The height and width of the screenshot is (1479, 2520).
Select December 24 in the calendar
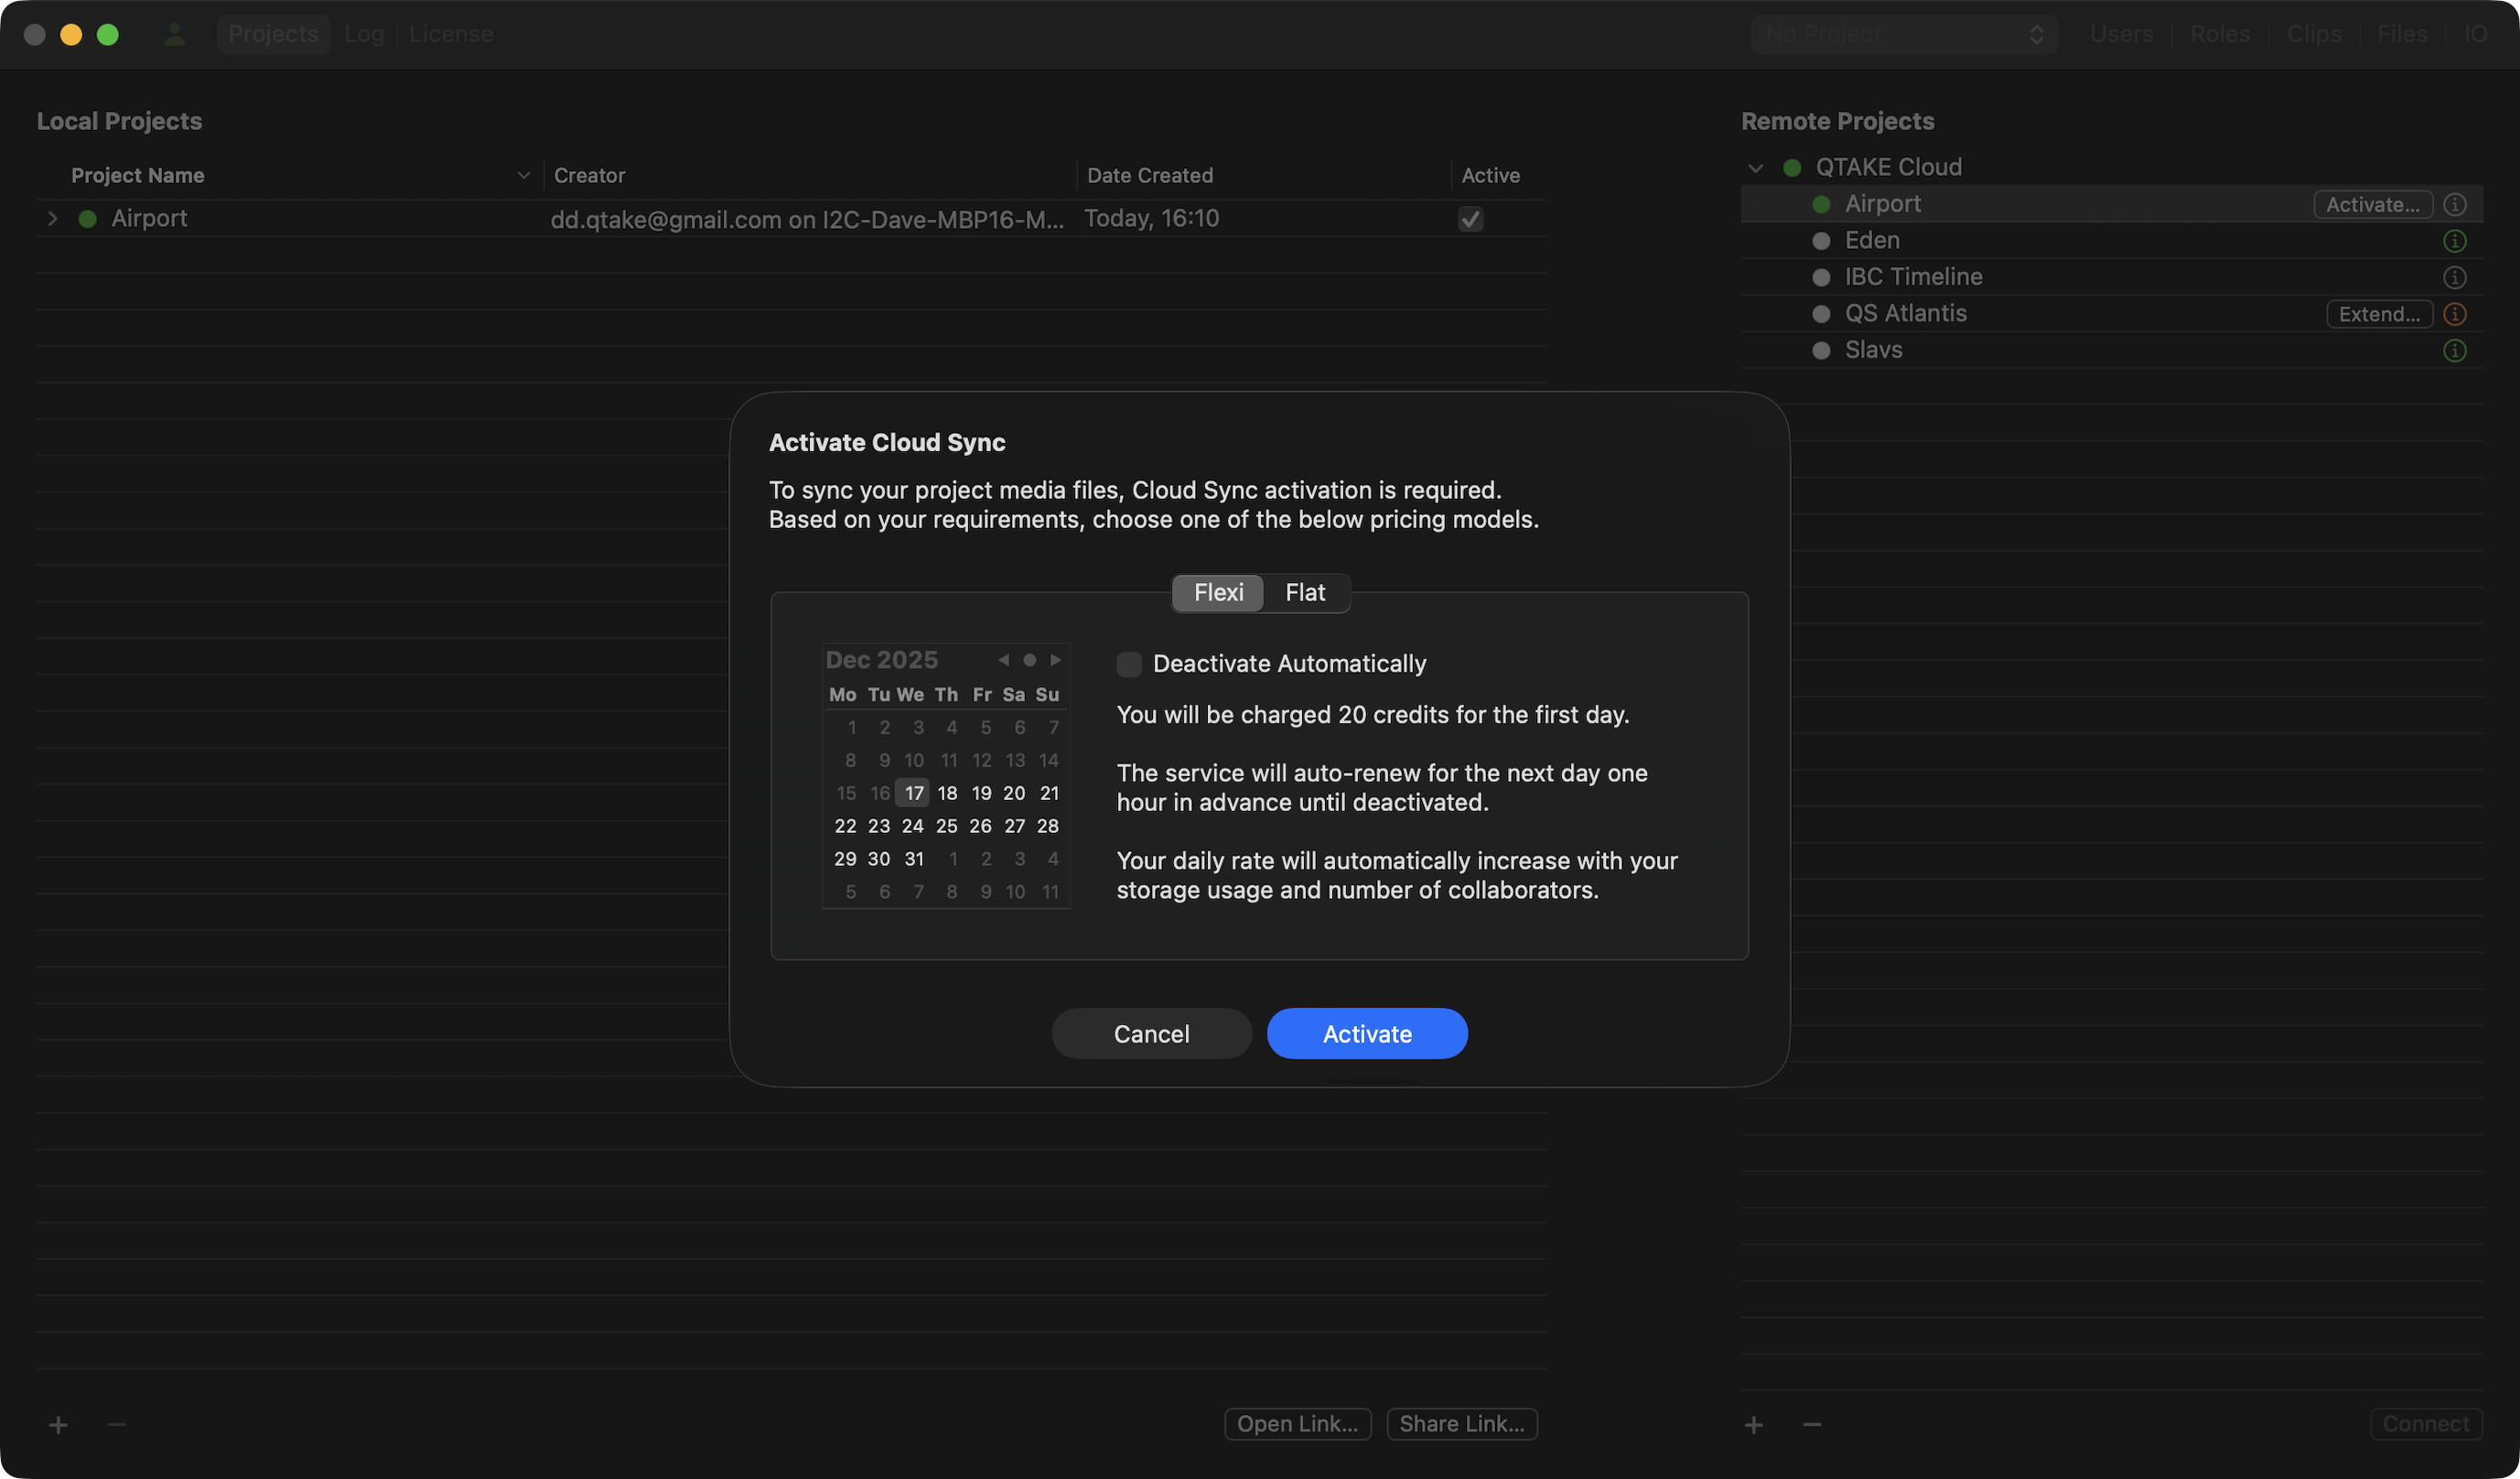(912, 826)
